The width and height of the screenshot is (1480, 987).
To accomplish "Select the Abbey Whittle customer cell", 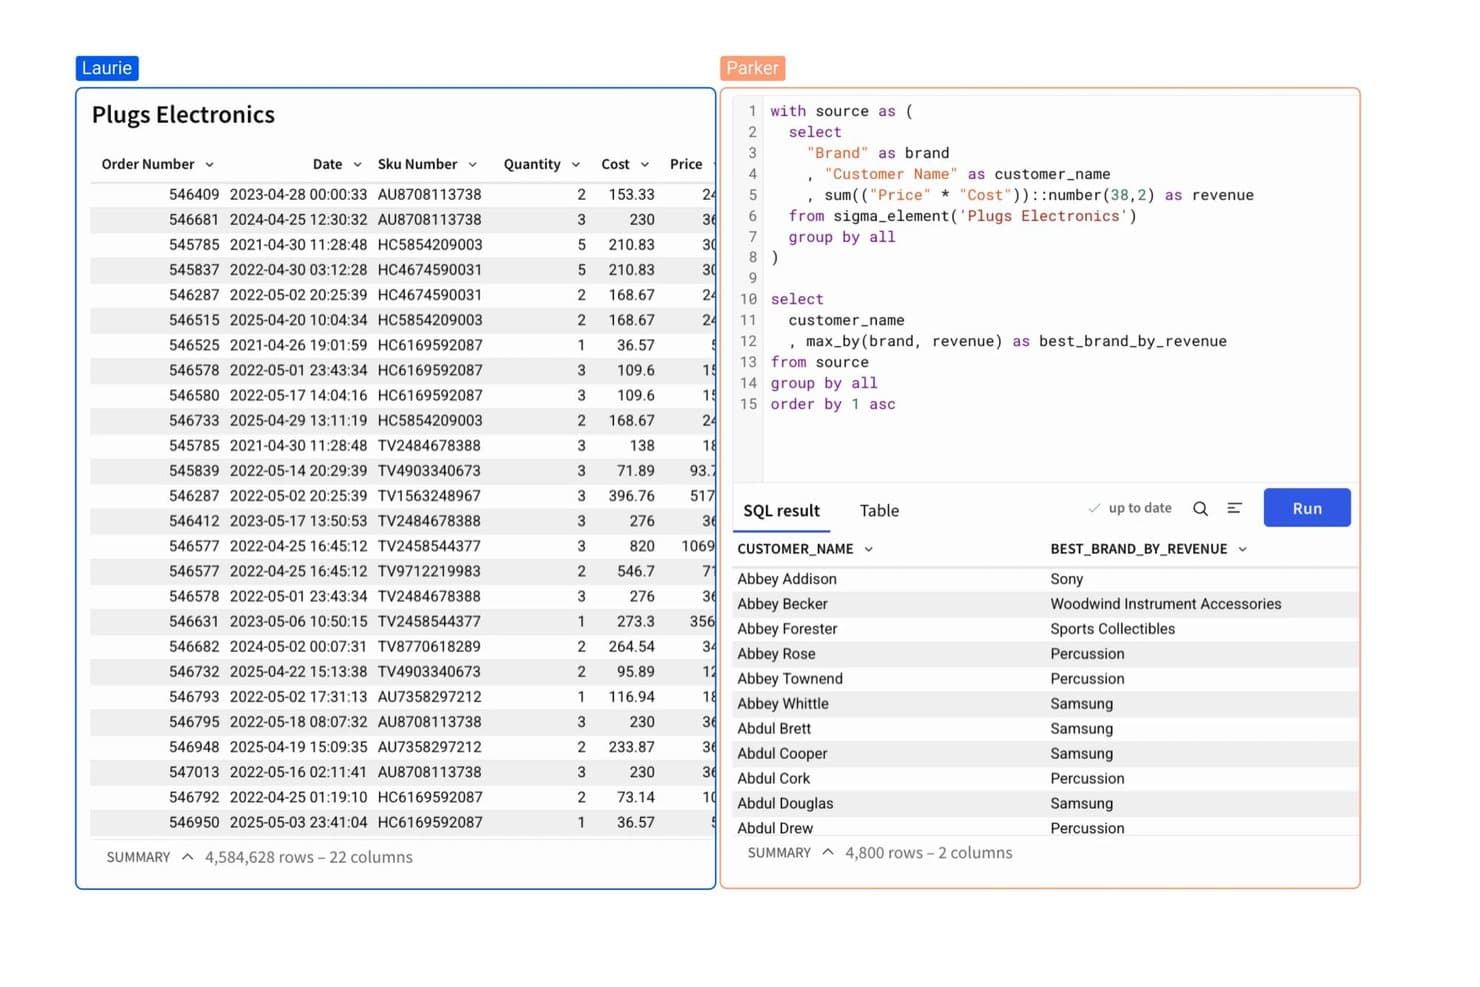I will (x=783, y=704).
